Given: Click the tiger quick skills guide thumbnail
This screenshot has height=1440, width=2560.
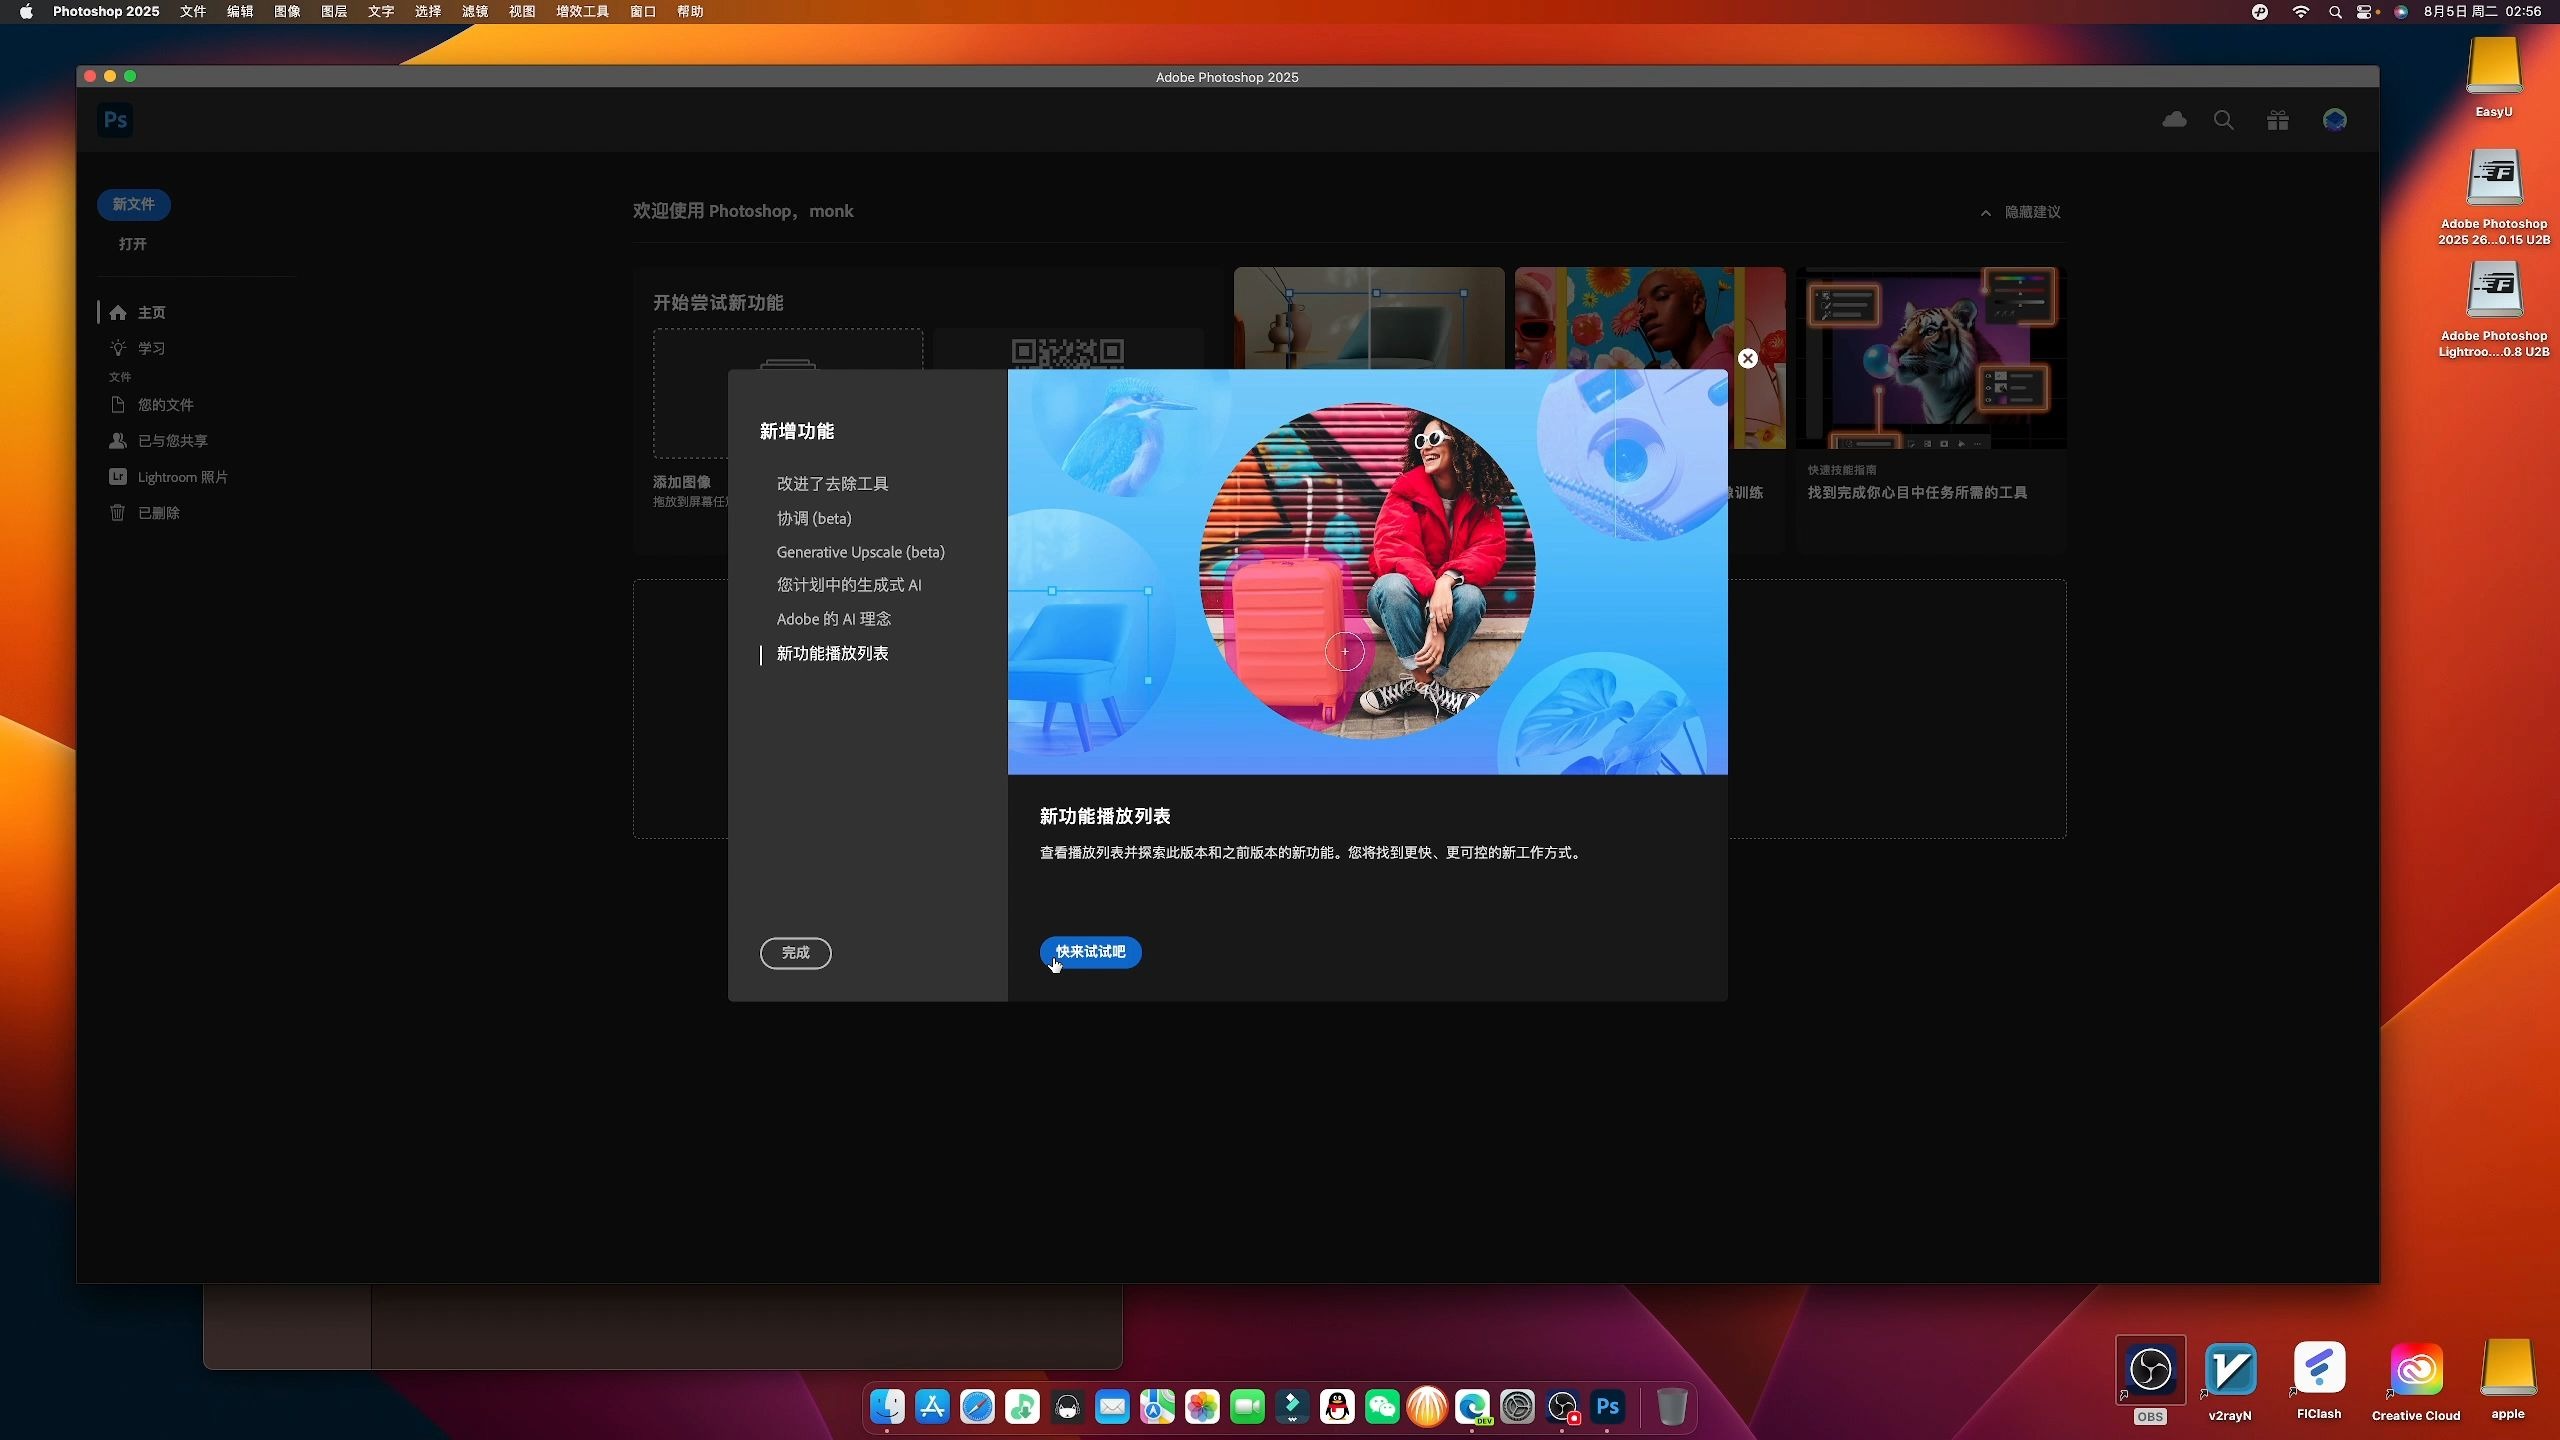Looking at the screenshot, I should [1931, 357].
